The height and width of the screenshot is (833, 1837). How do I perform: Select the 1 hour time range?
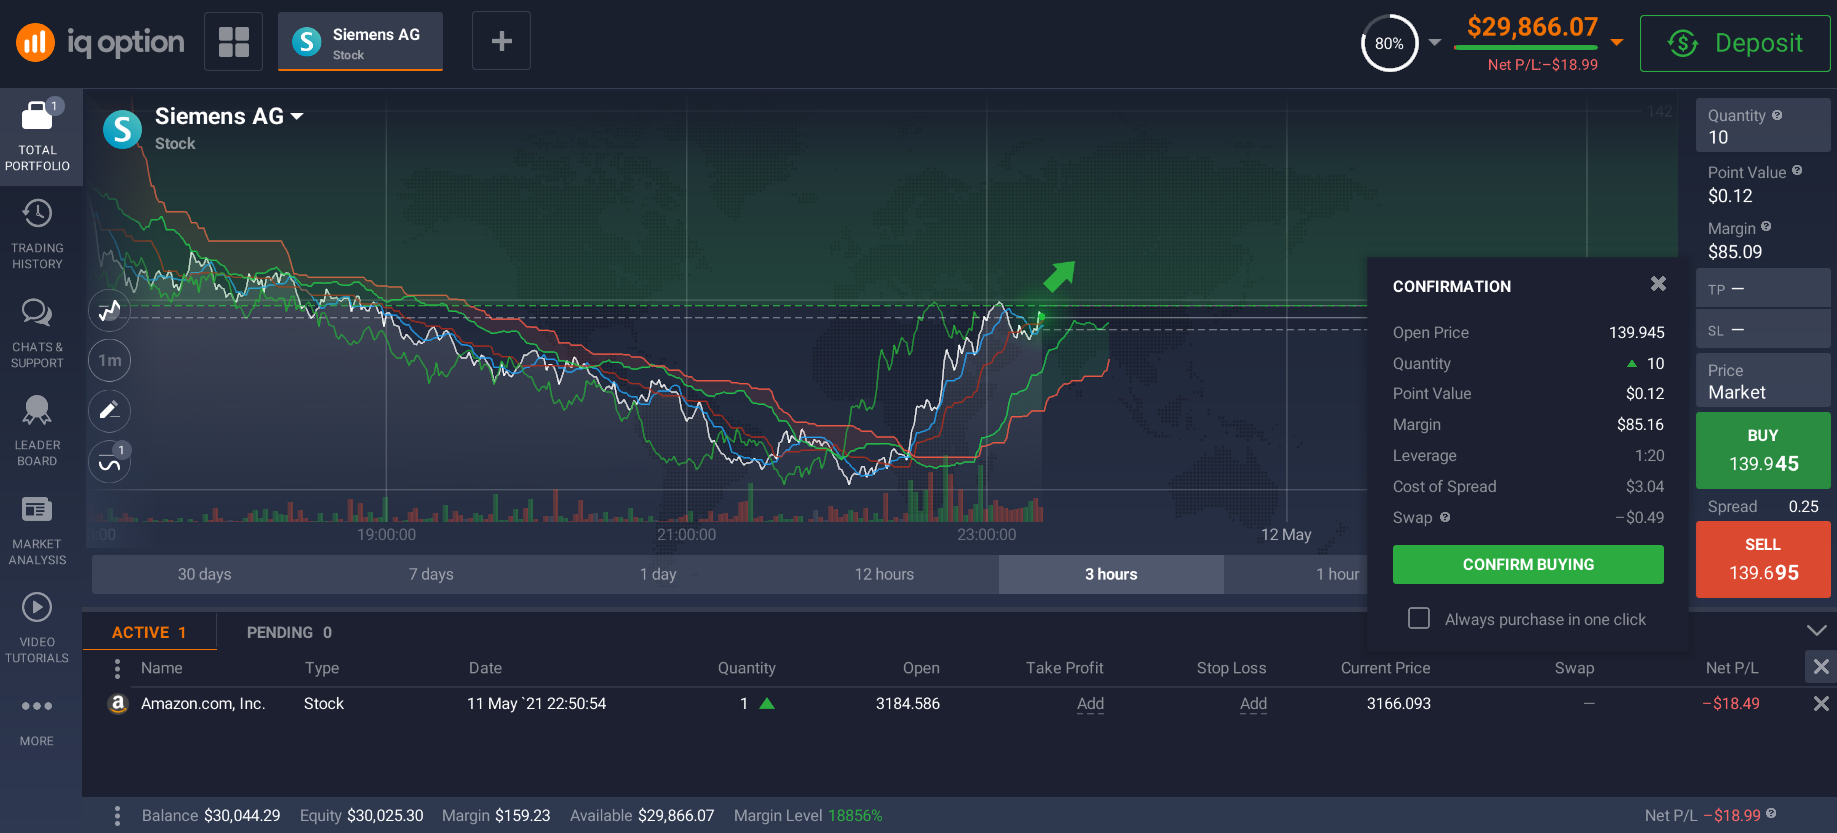[x=1337, y=574]
